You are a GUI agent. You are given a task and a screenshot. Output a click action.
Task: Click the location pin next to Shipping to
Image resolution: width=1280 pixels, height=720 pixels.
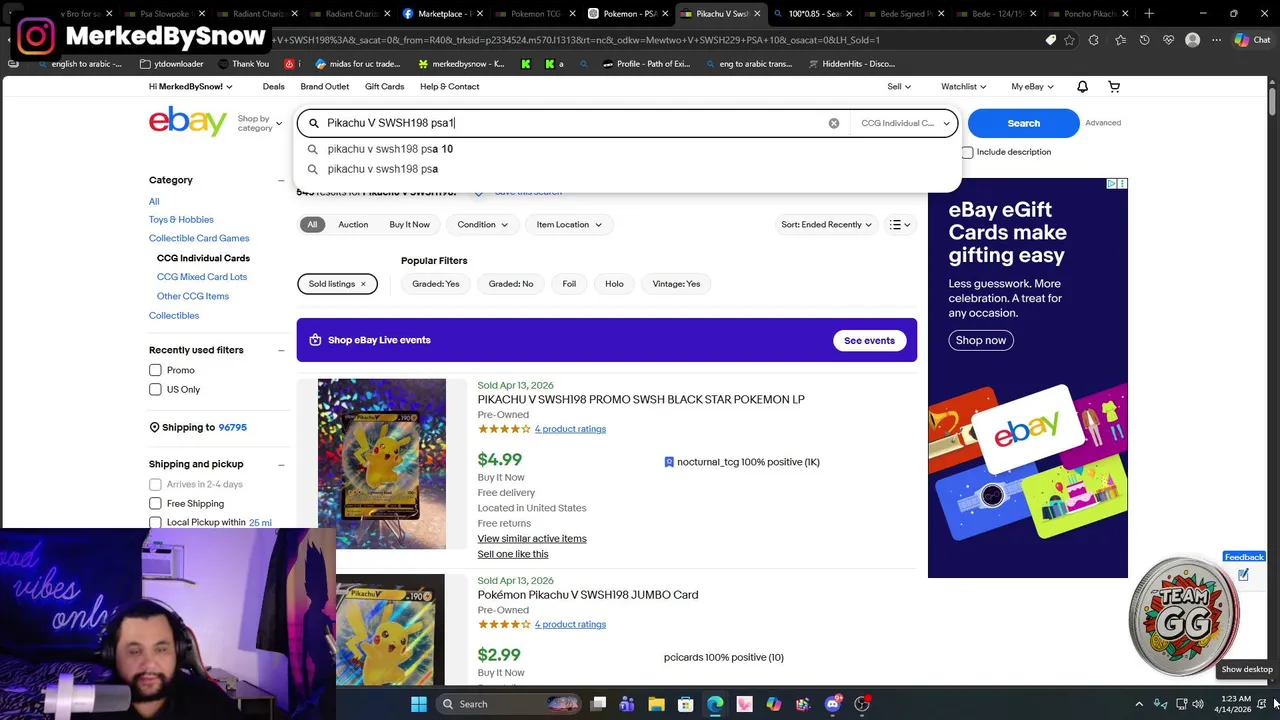[x=154, y=427]
